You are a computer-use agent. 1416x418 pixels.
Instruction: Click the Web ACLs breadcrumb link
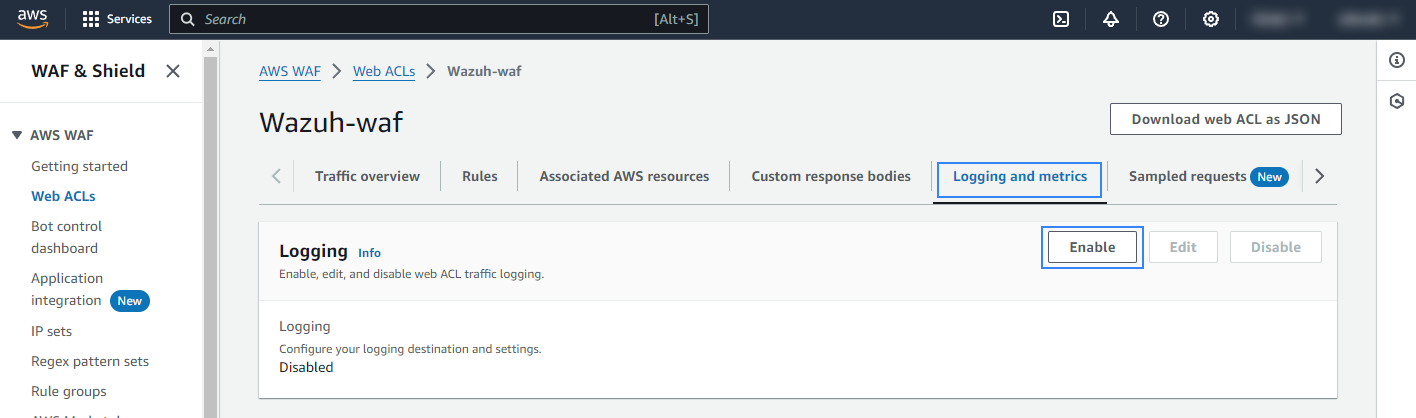coord(384,71)
